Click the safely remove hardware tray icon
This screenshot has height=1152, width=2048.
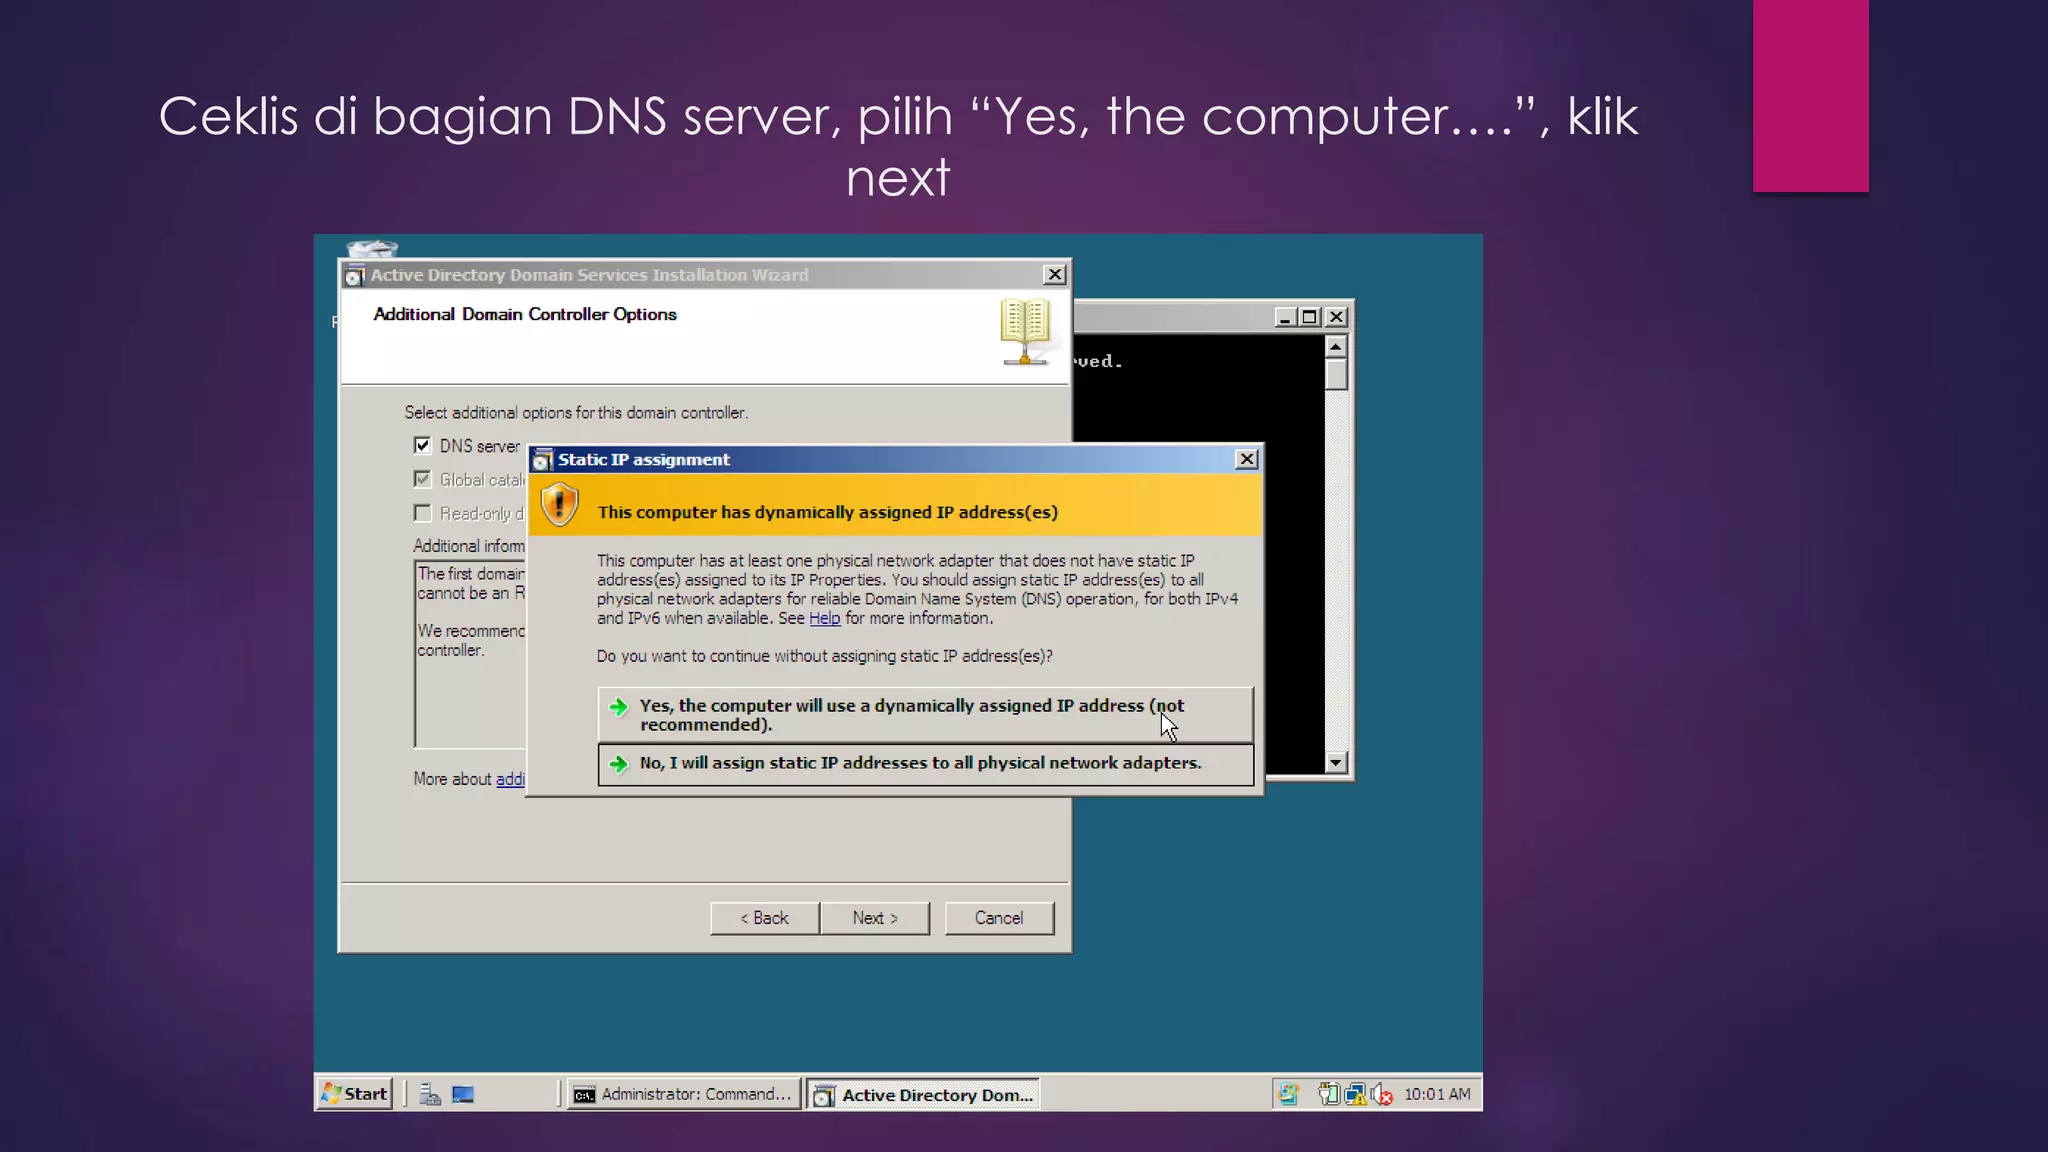(x=1329, y=1094)
